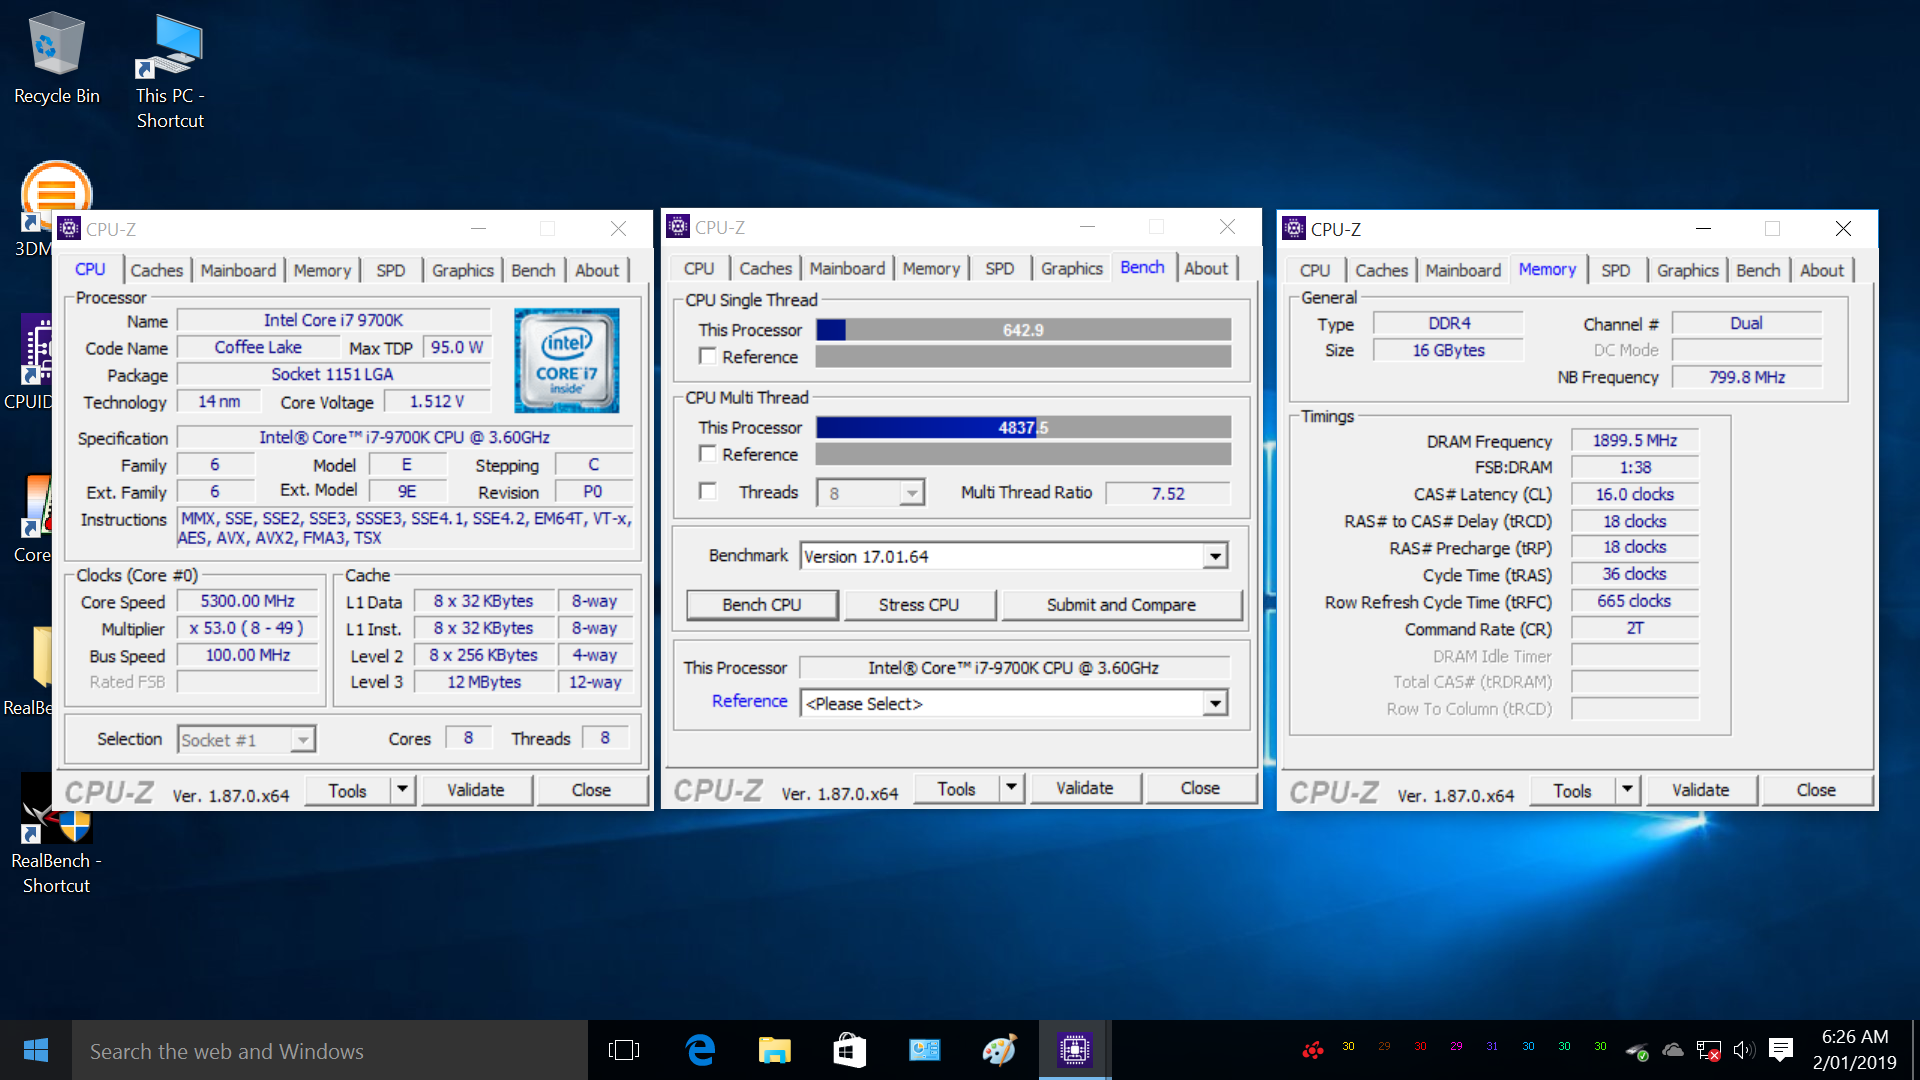This screenshot has height=1080, width=1920.
Task: Expand Tools arrow in left CPU-Z window
Action: pos(402,790)
